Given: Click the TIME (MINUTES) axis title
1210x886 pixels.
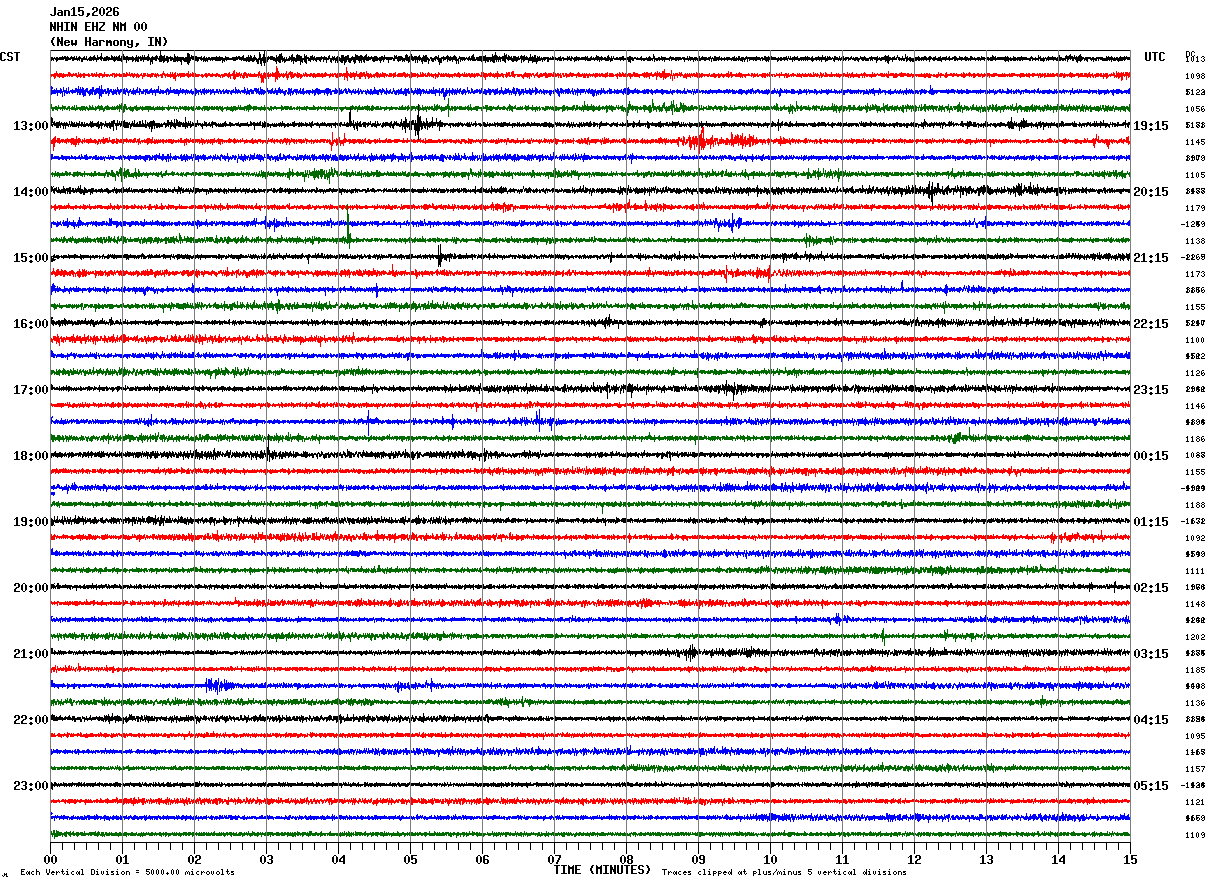Looking at the screenshot, I should click(x=602, y=870).
